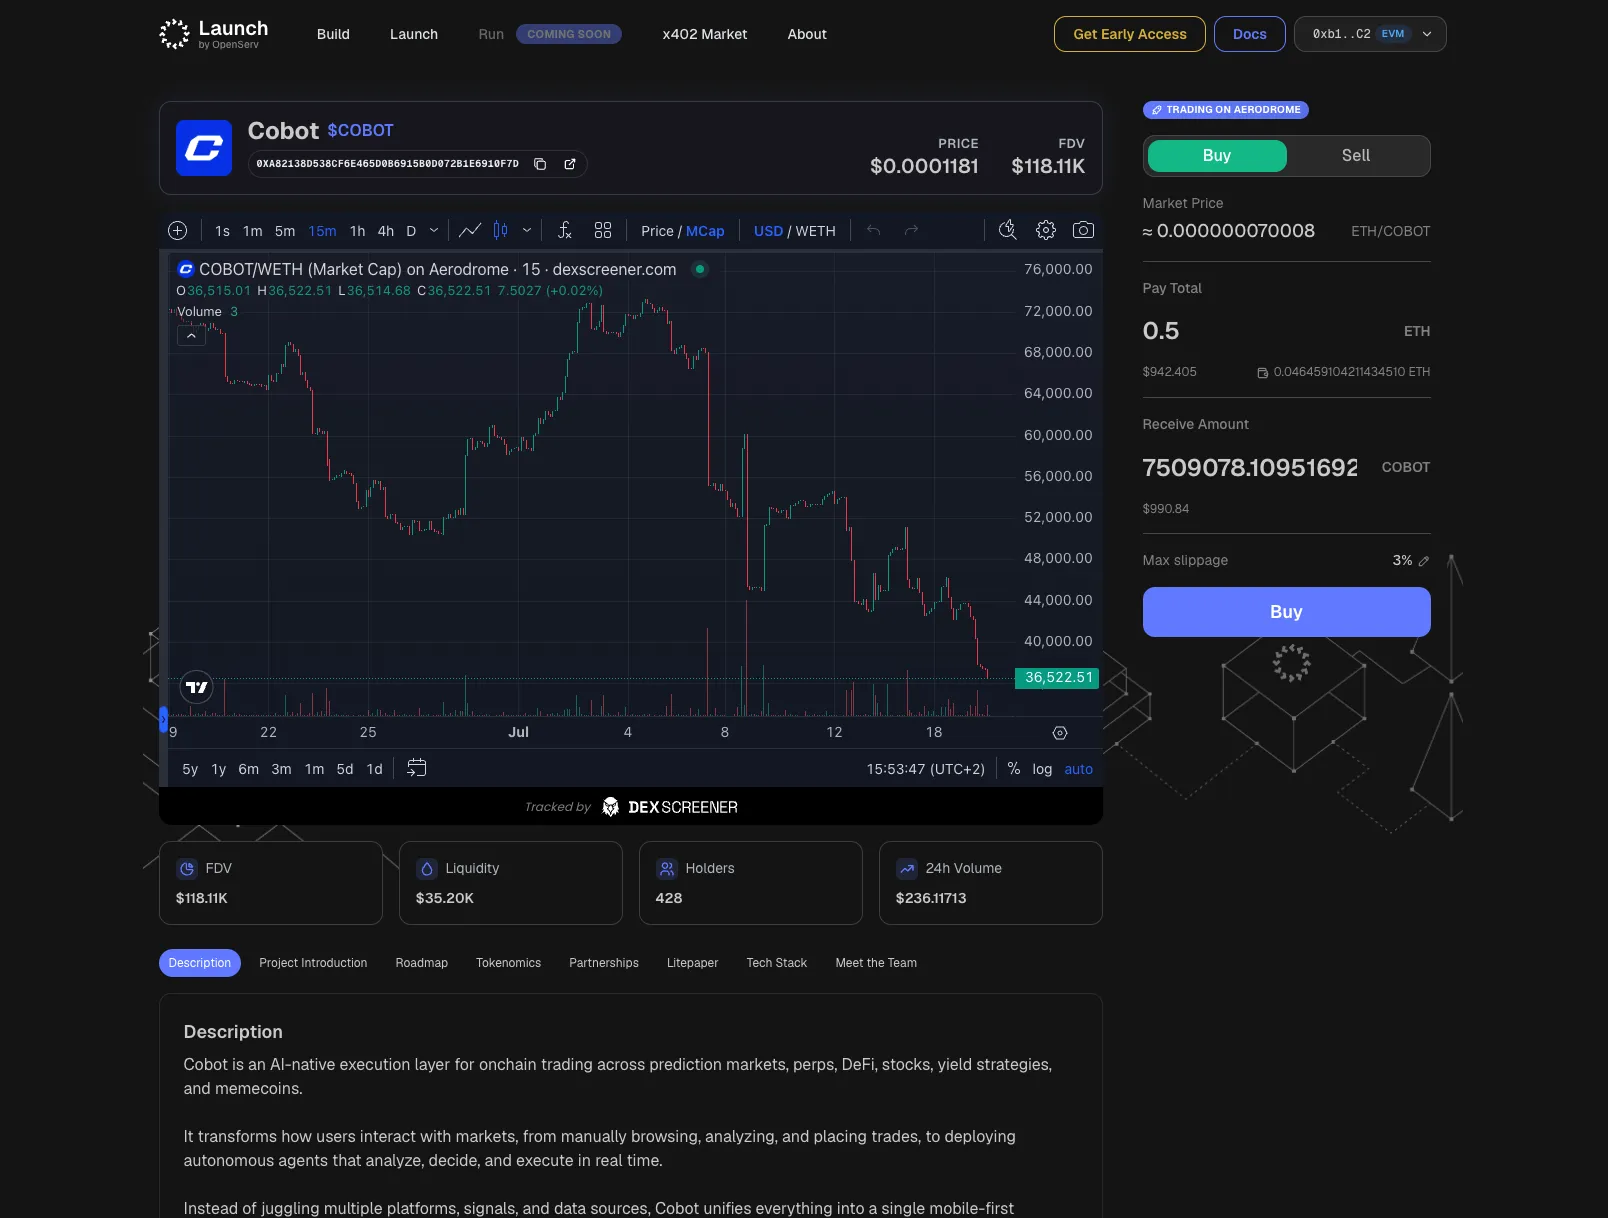Toggle chart to MCap view
This screenshot has width=1608, height=1218.
click(705, 231)
